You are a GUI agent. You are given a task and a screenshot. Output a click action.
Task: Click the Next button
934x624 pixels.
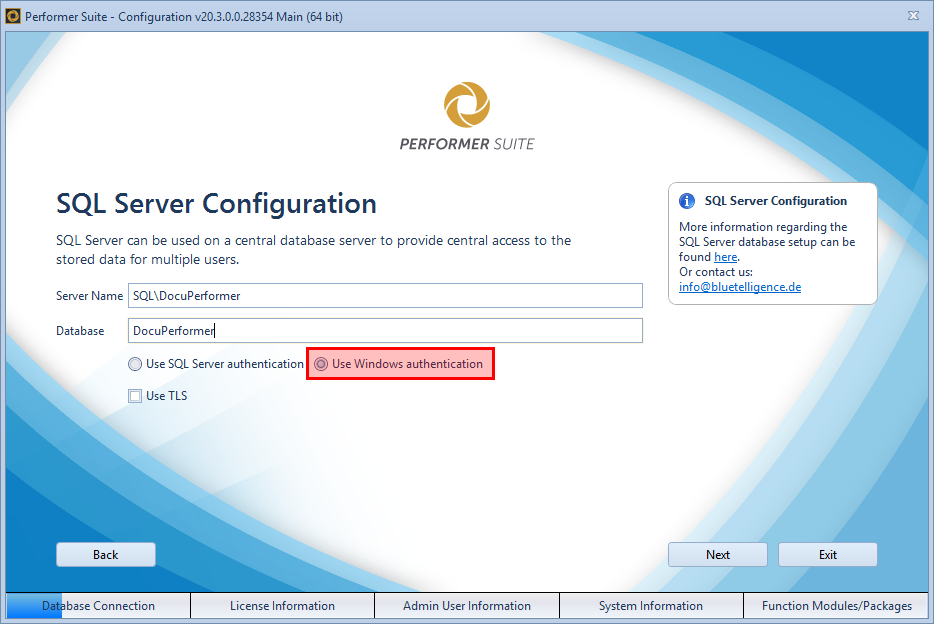coord(717,554)
